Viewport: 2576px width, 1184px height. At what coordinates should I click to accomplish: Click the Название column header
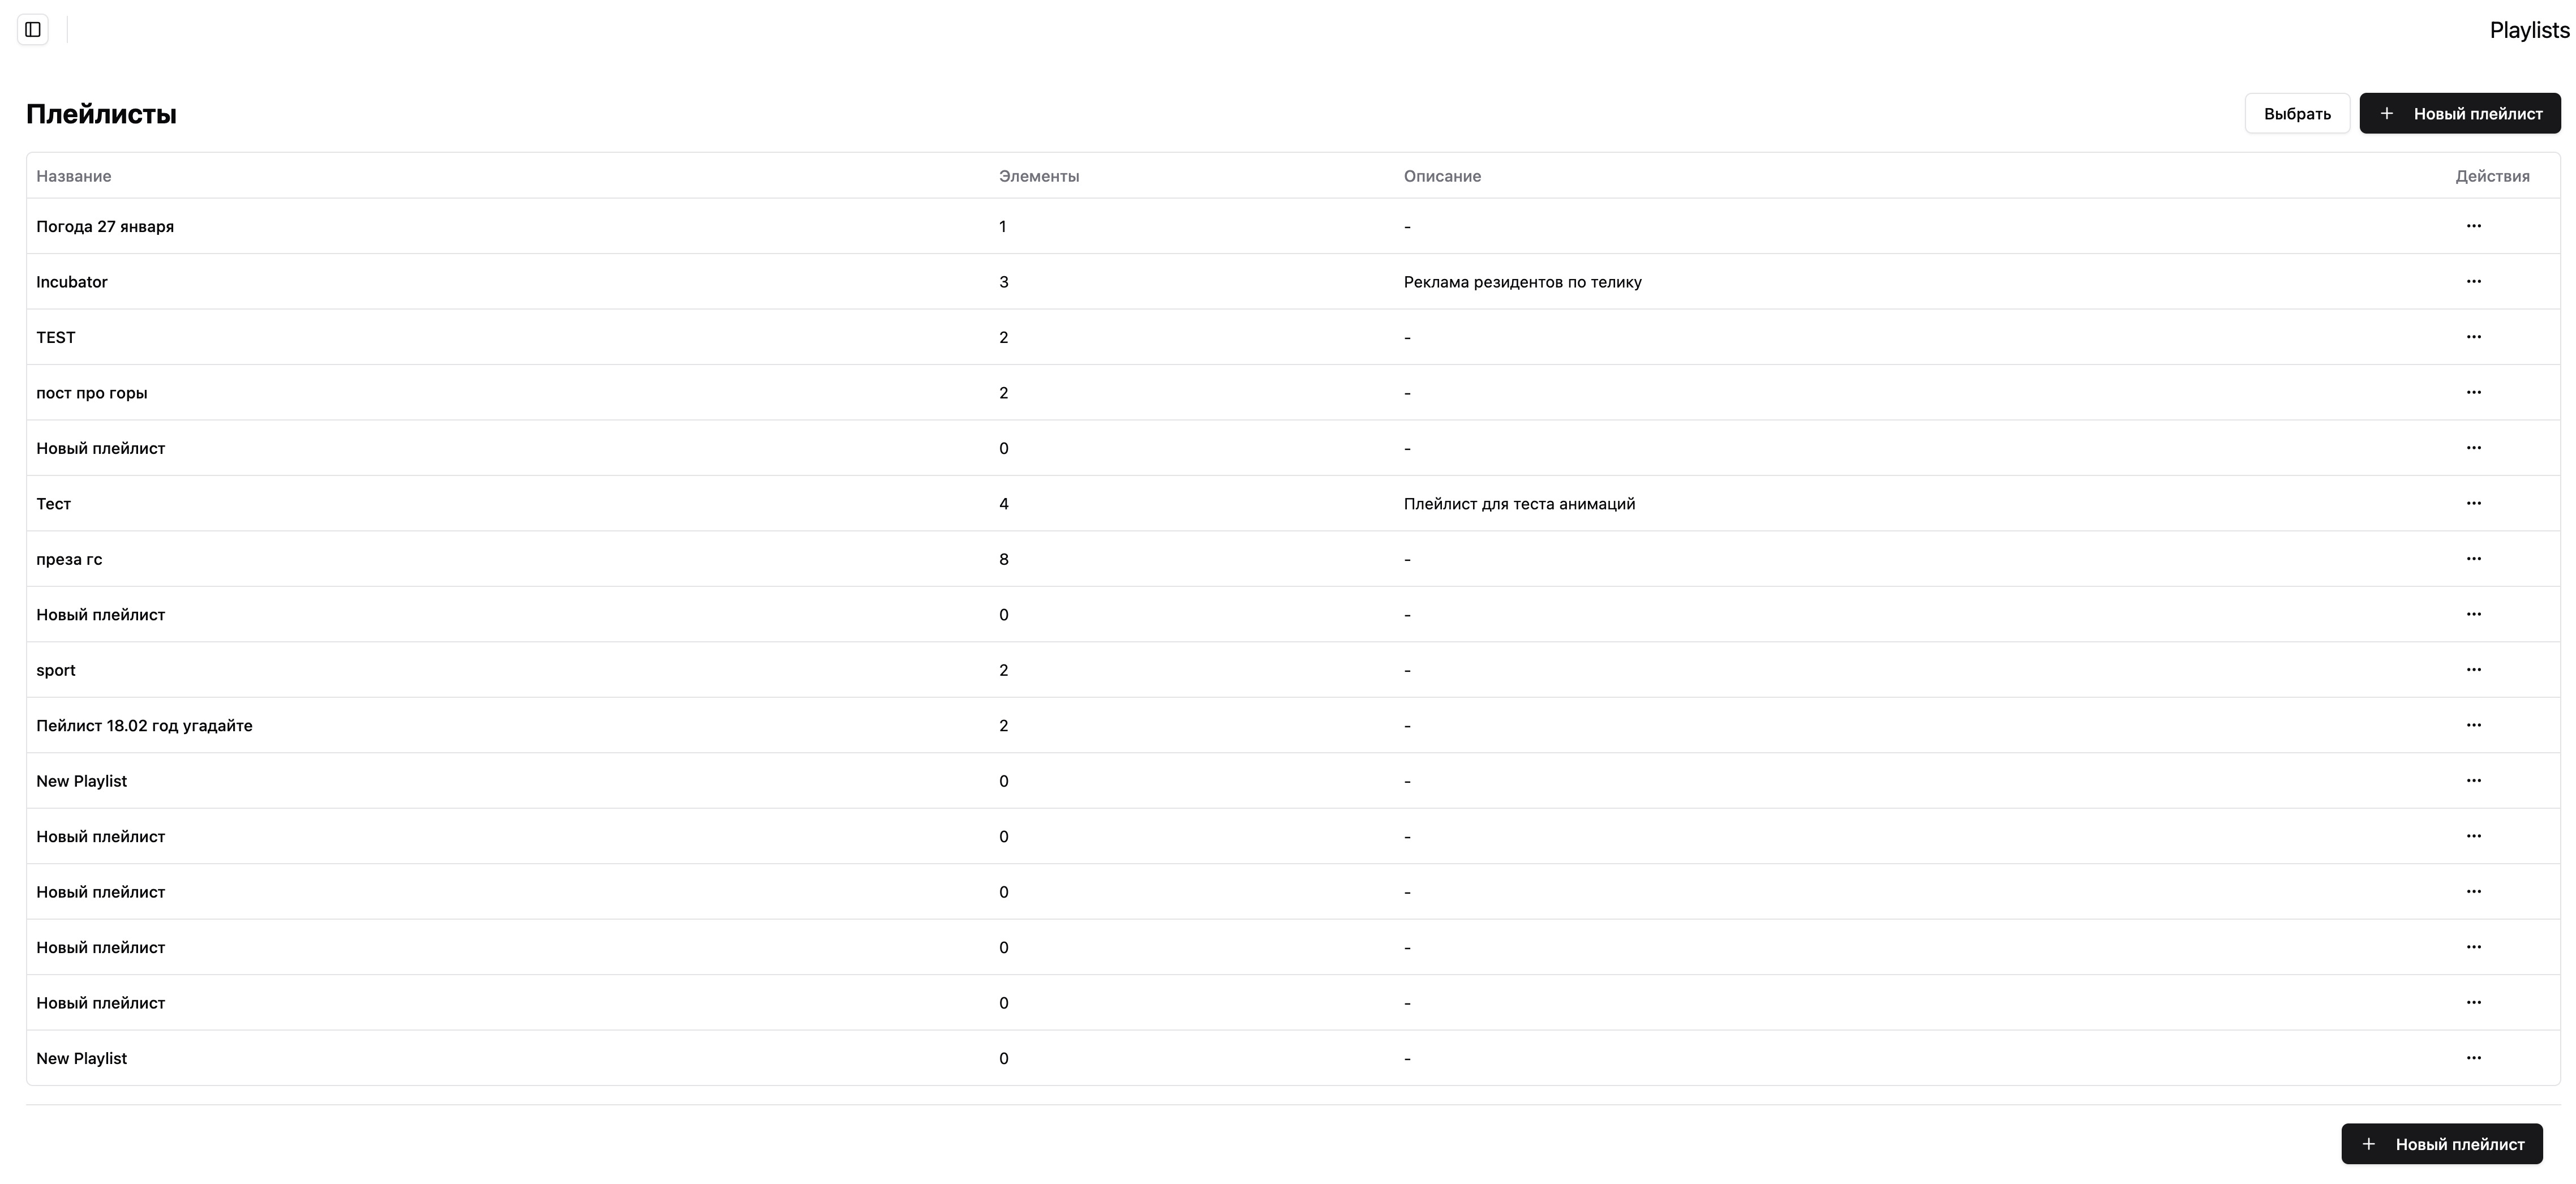(x=74, y=176)
